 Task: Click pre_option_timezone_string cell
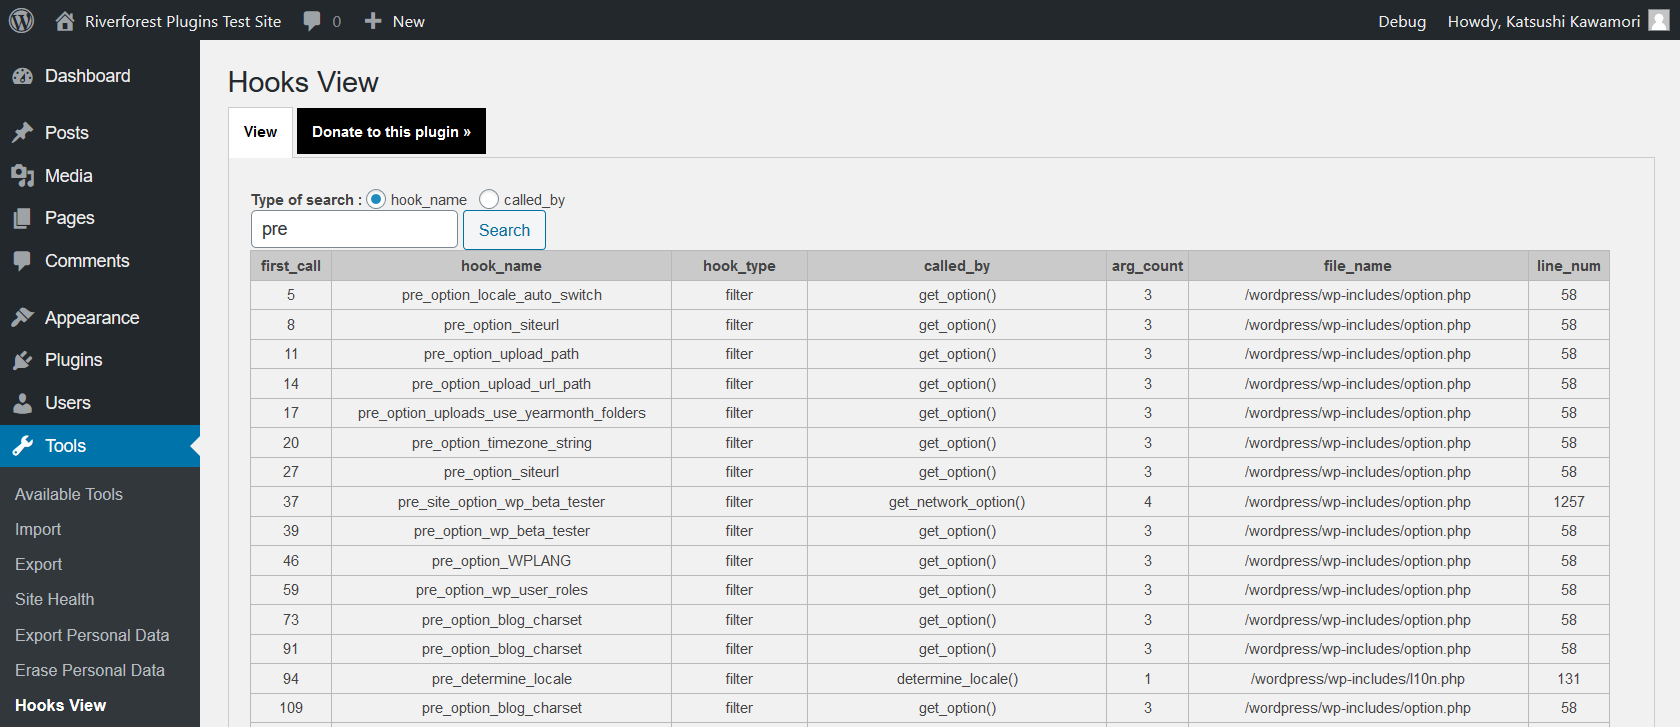pos(501,443)
